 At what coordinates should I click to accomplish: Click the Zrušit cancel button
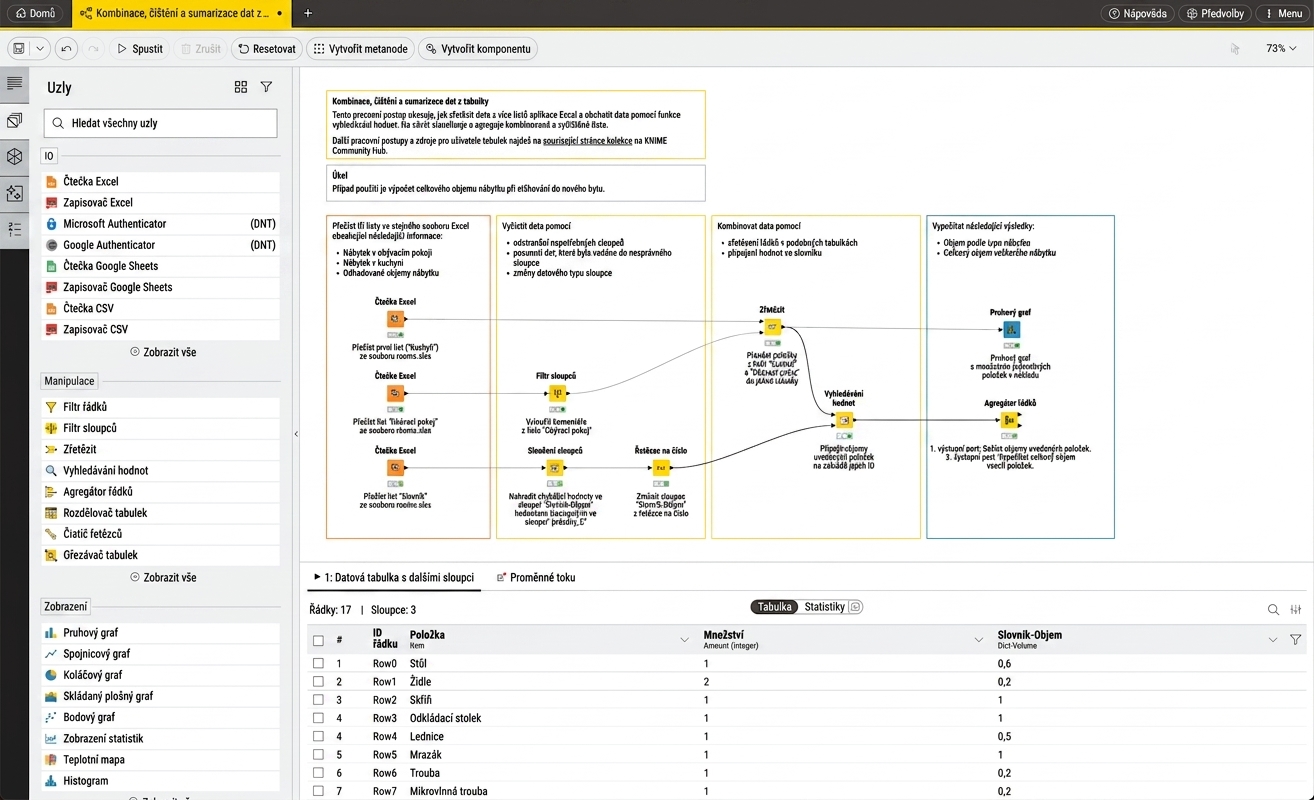tap(199, 49)
